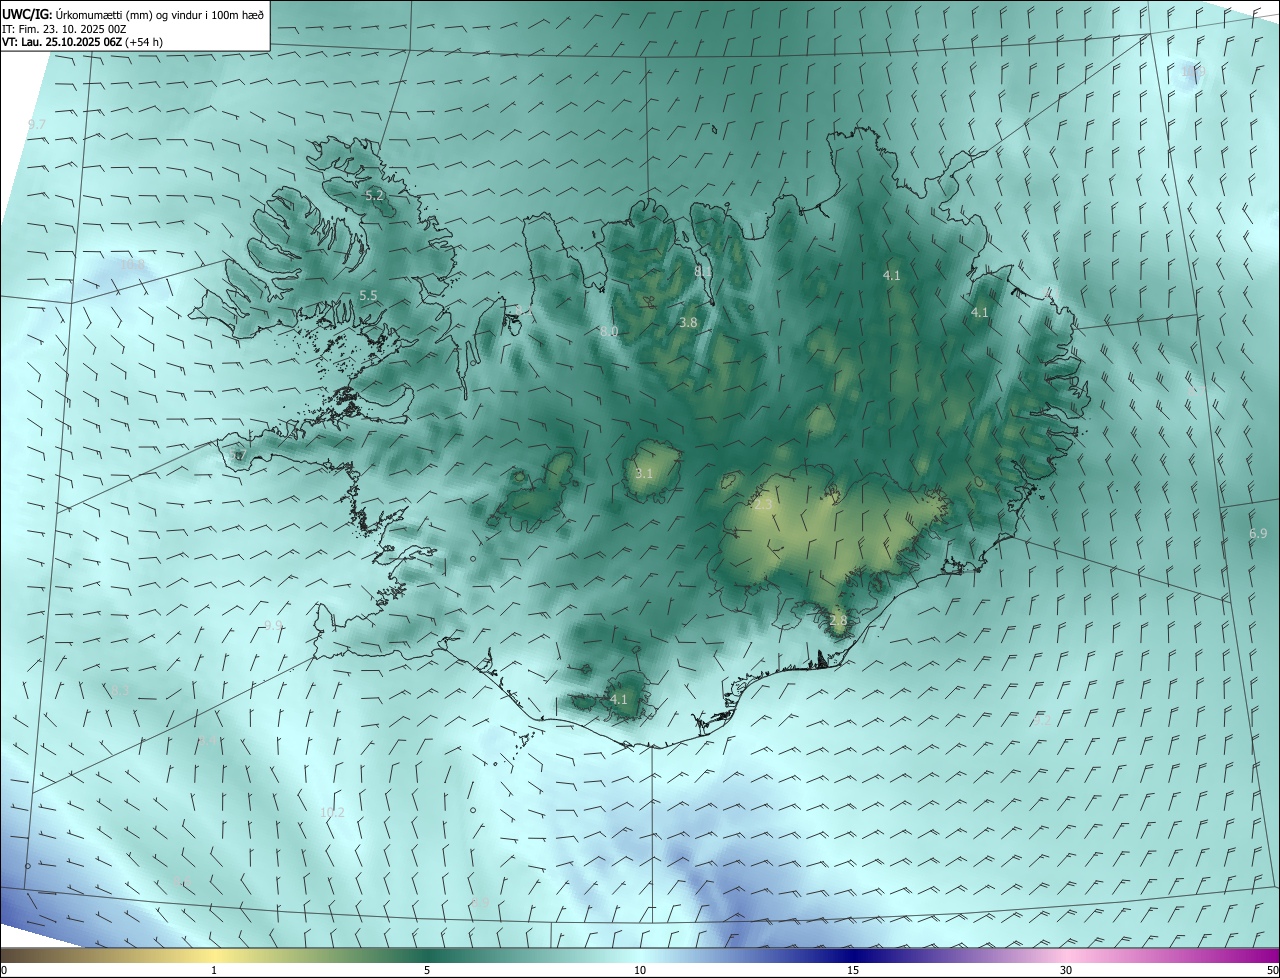Click the colour scale label 1
Image resolution: width=1280 pixels, height=978 pixels.
[x=214, y=970]
